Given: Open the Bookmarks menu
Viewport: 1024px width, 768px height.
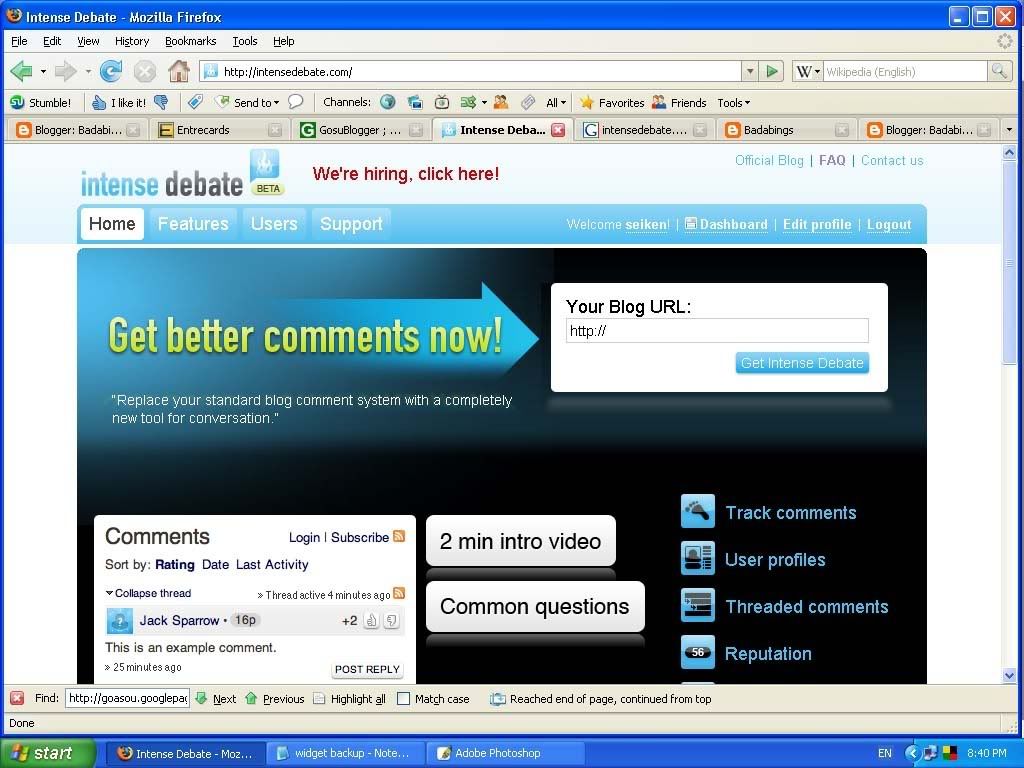Looking at the screenshot, I should point(190,41).
